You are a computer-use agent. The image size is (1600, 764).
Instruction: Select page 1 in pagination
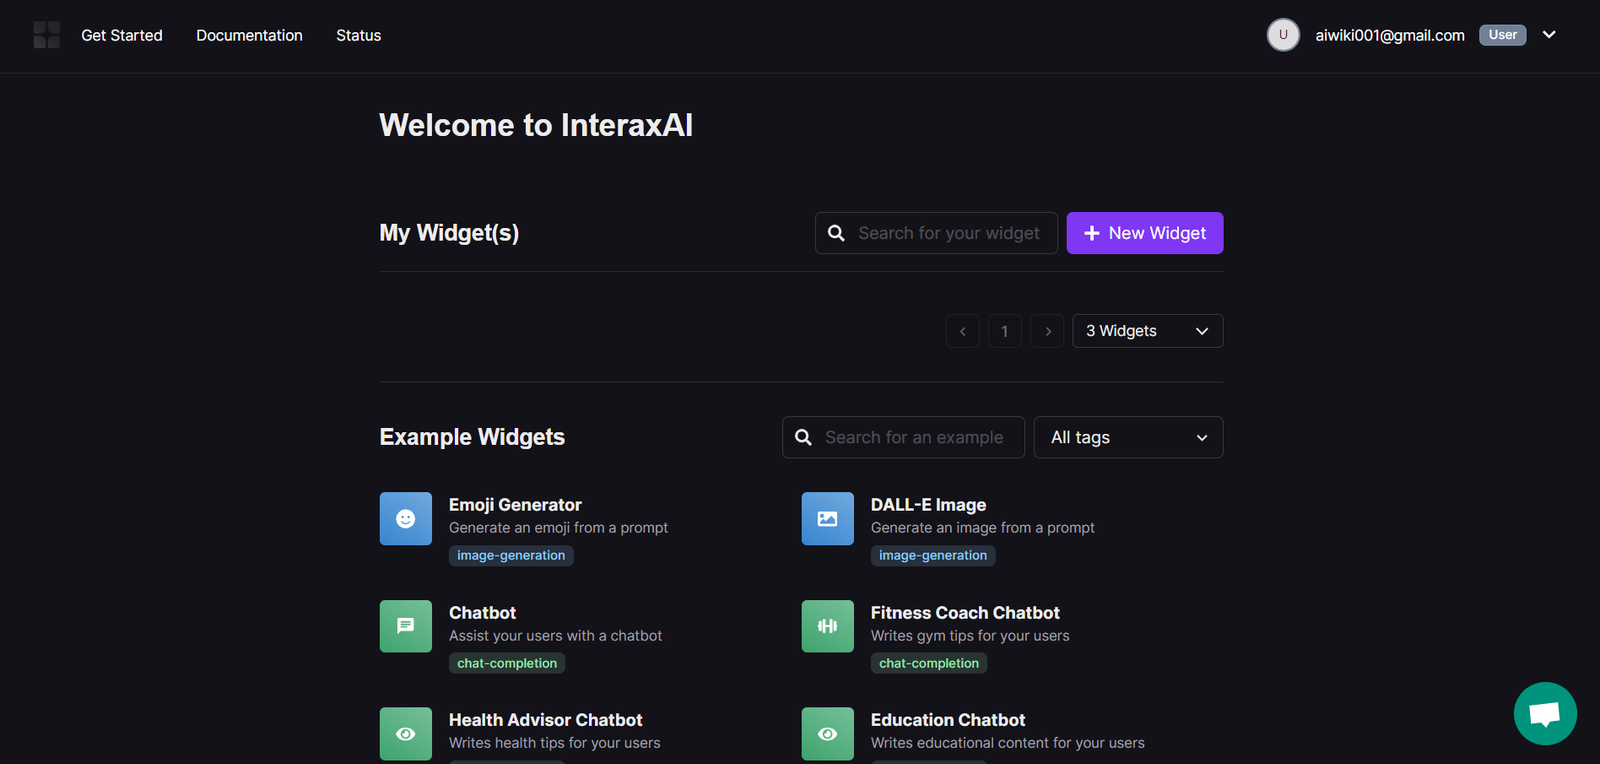point(1005,331)
